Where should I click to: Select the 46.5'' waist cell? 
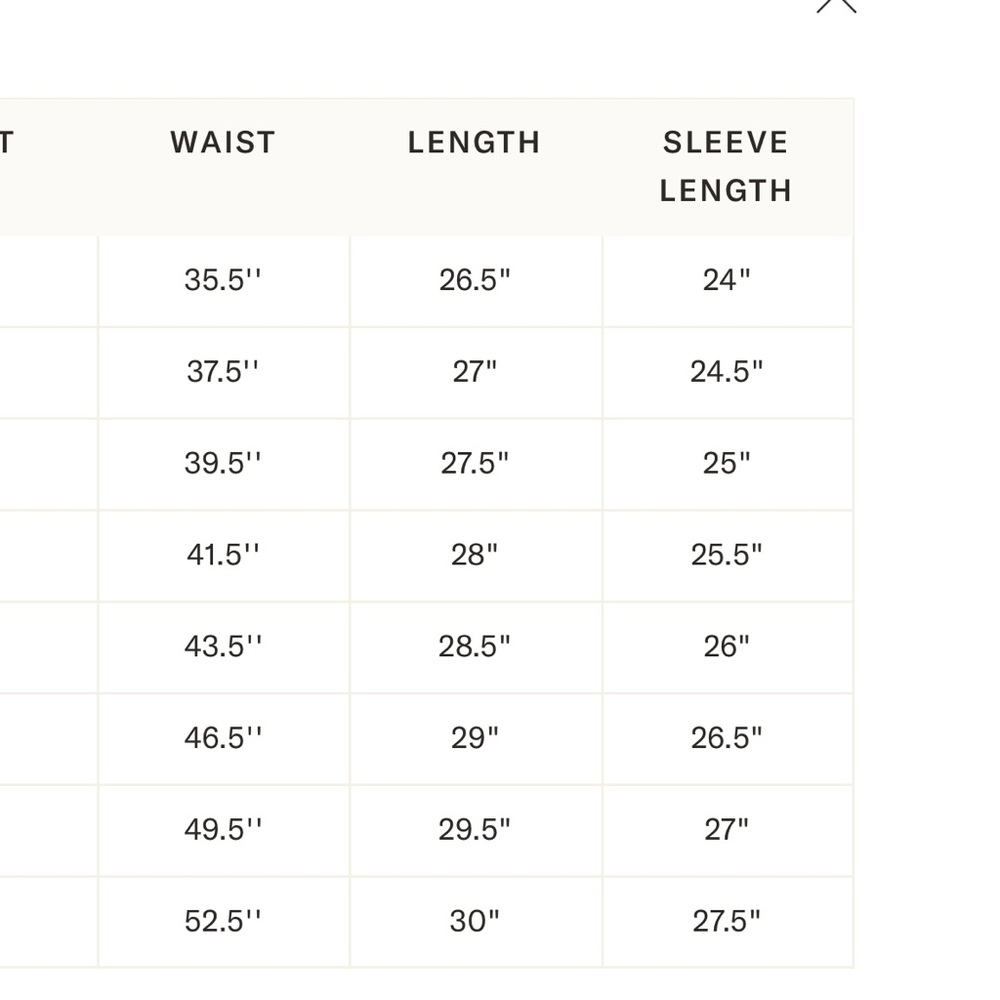click(x=223, y=739)
